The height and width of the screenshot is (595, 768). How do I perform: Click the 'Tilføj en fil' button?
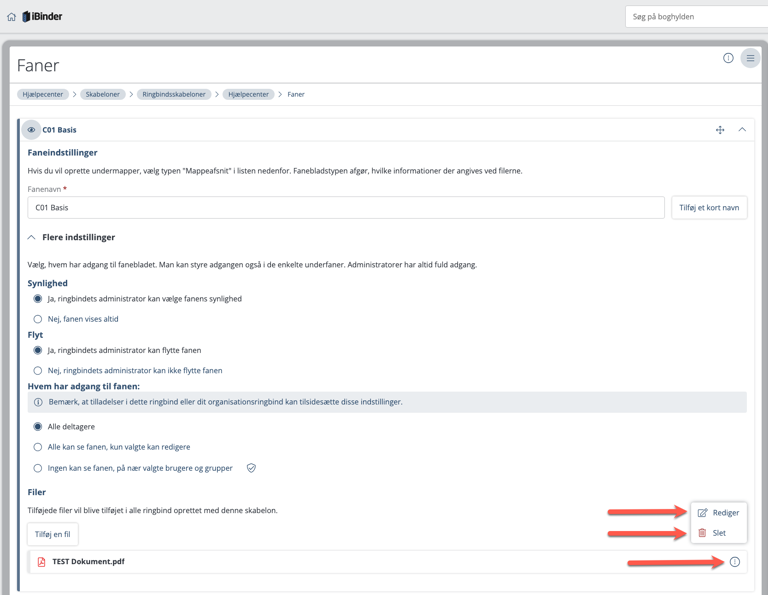(x=53, y=534)
